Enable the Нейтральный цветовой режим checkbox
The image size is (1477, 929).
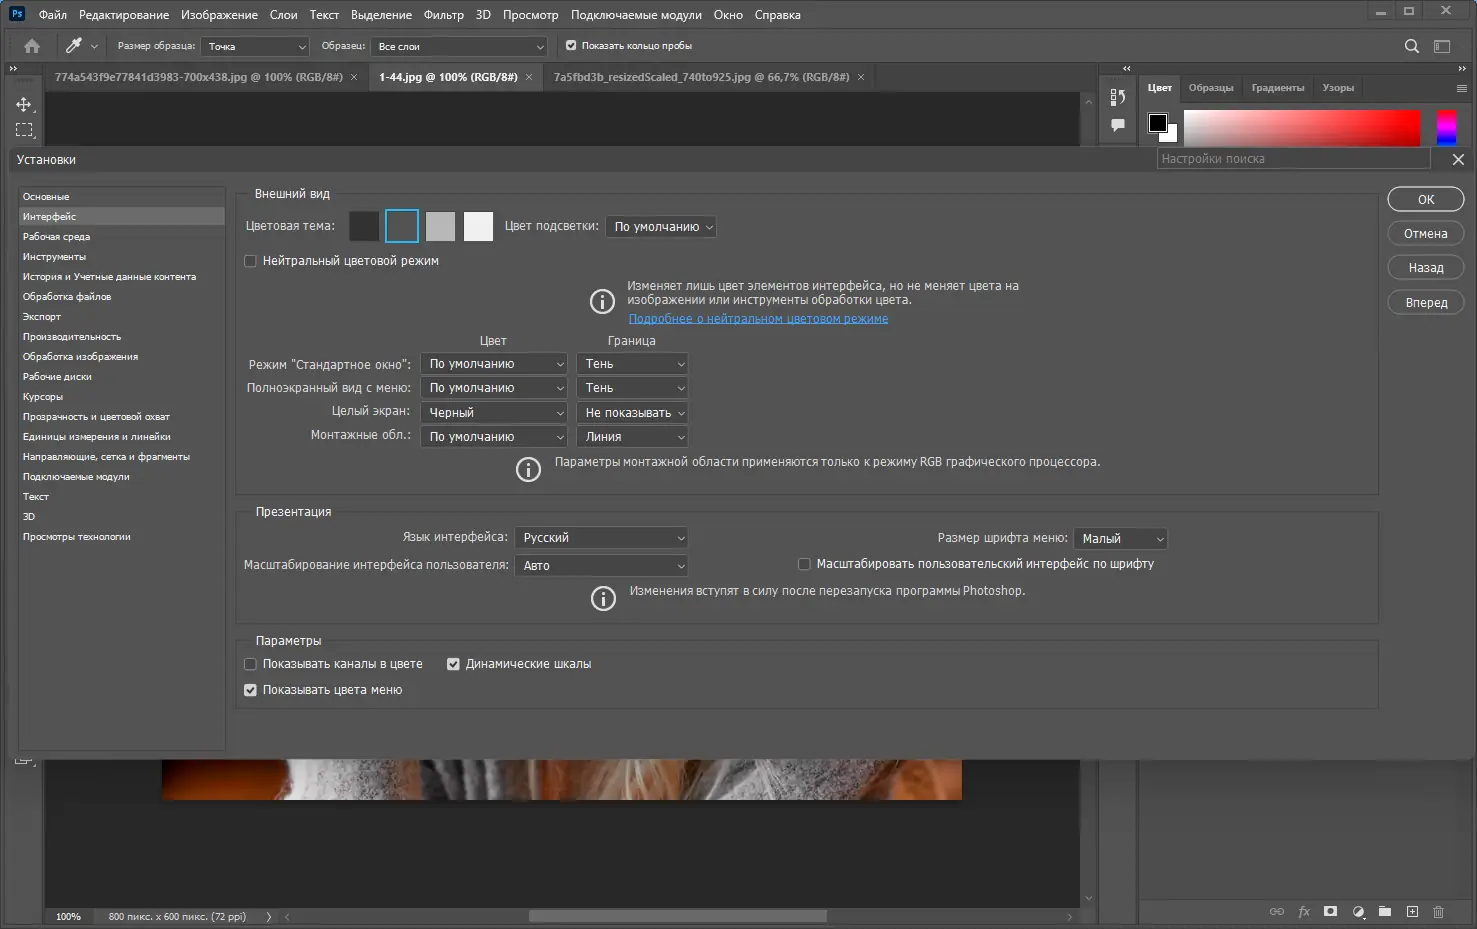coord(251,261)
